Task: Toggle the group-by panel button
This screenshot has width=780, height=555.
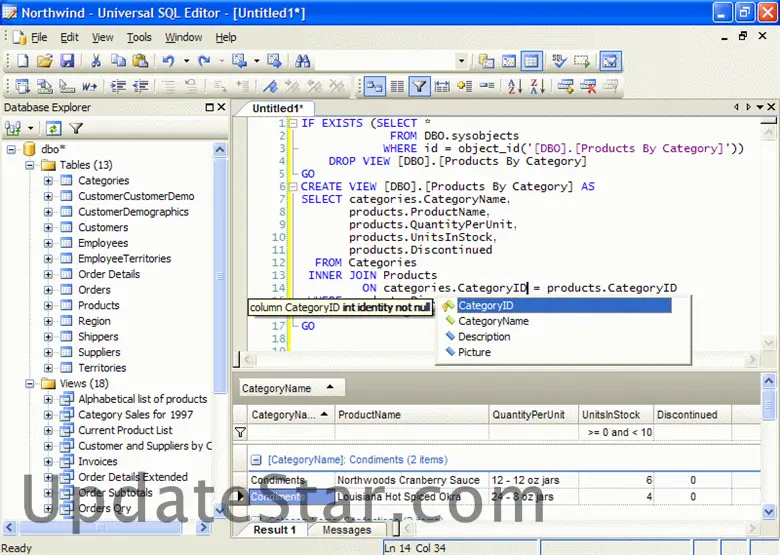Action: click(x=375, y=87)
